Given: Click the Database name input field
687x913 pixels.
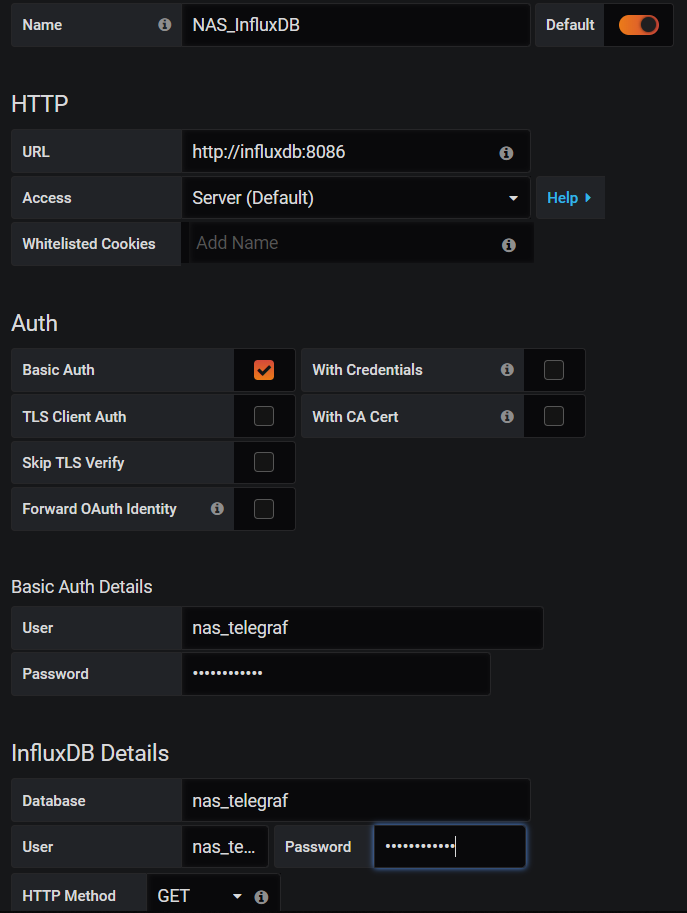Looking at the screenshot, I should 355,801.
